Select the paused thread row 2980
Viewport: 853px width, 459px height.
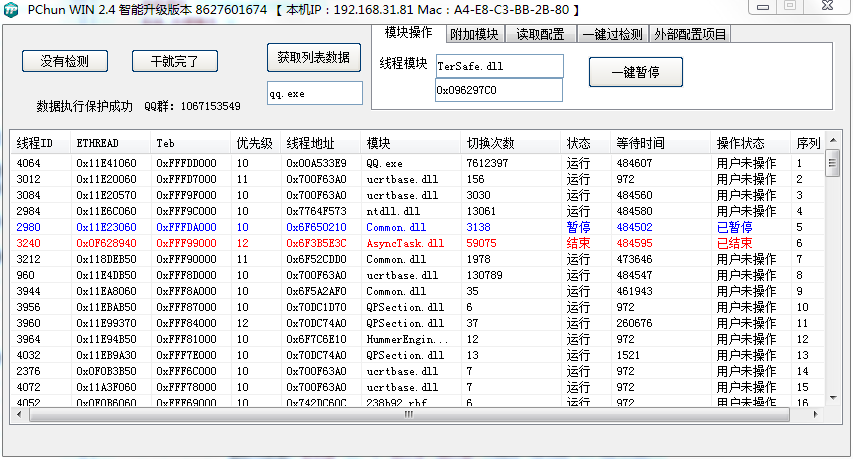tap(400, 227)
